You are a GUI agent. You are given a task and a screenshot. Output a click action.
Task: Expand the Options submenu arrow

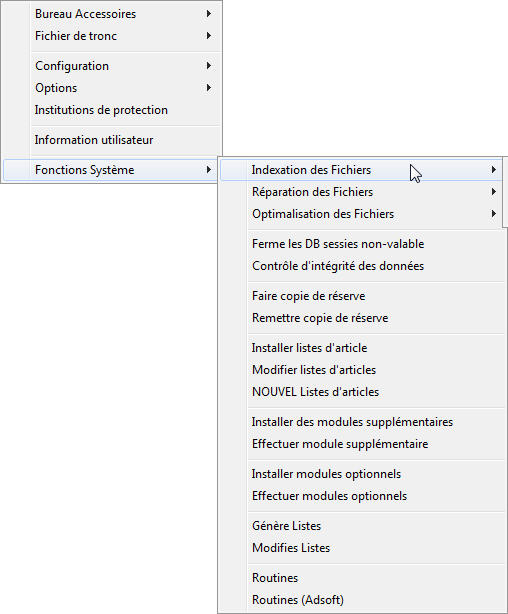click(x=209, y=88)
